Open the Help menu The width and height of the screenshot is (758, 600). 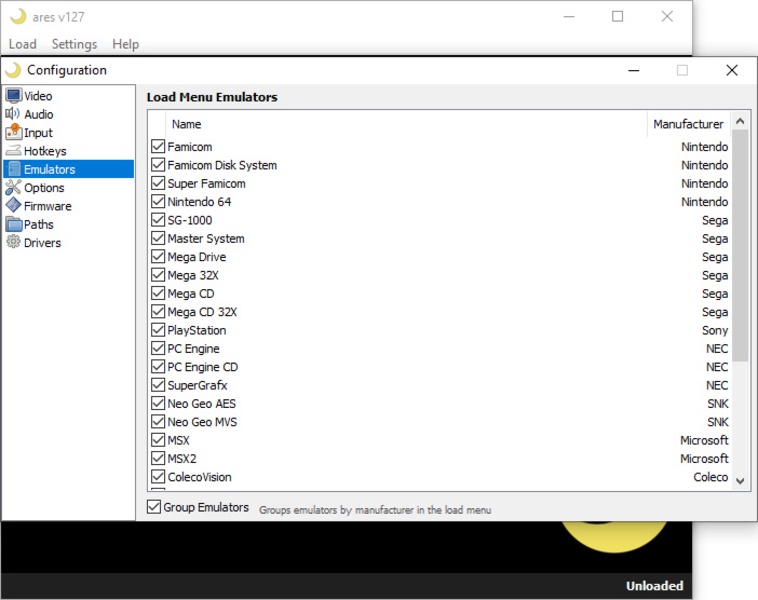[125, 44]
